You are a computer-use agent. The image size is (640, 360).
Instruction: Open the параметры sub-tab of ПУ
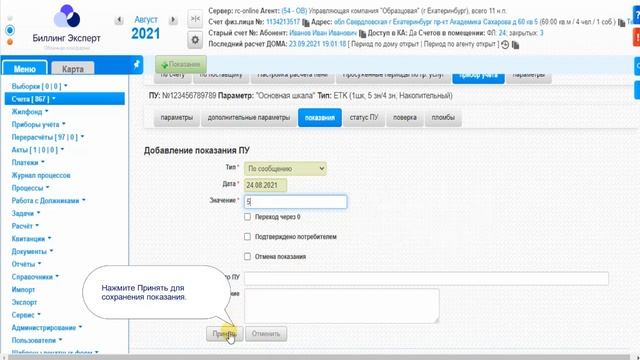pyautogui.click(x=177, y=118)
